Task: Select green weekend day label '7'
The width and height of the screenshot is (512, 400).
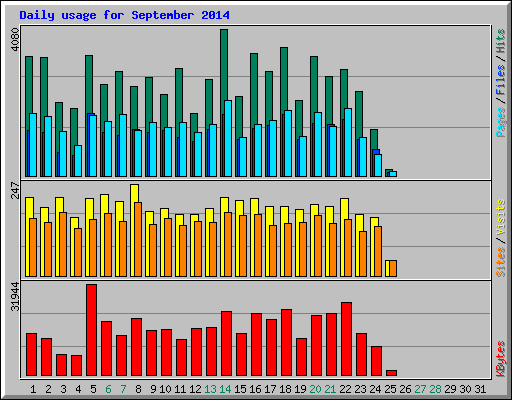Action: point(123,389)
